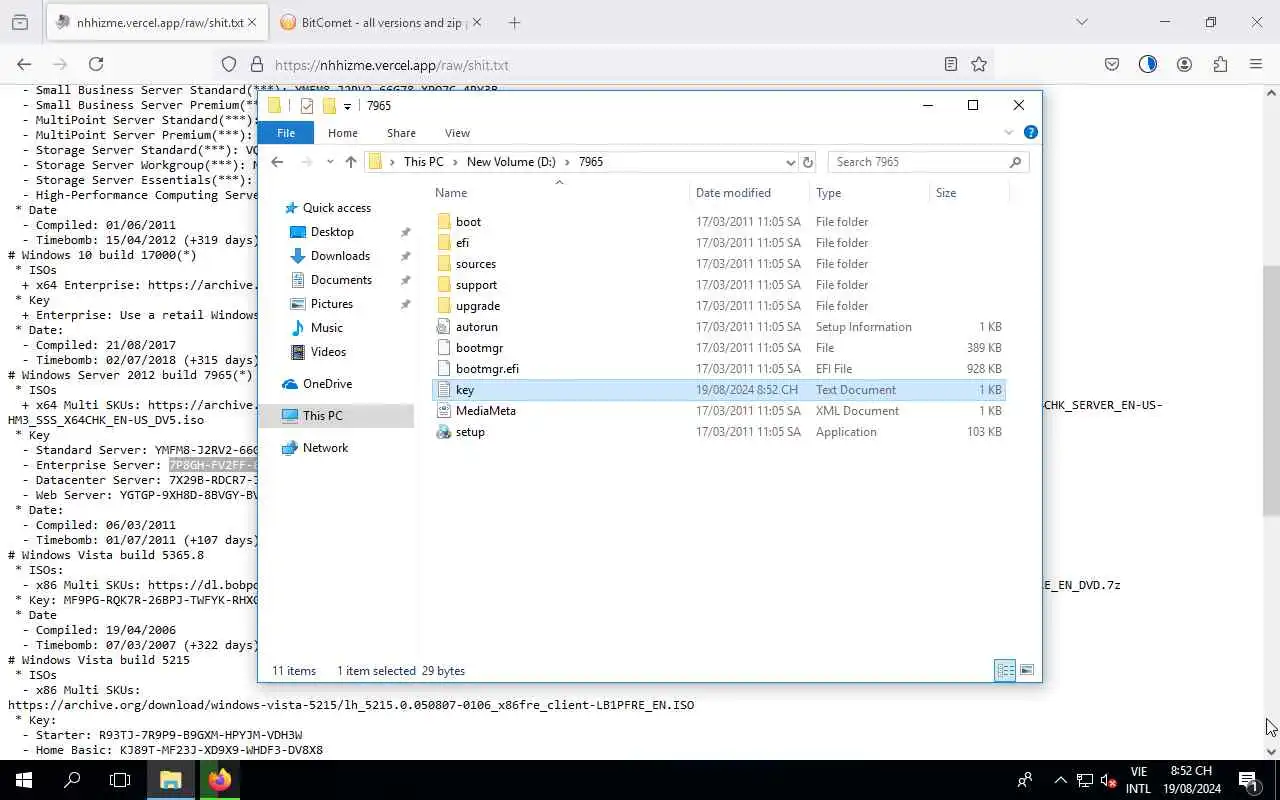Select Quick access in navigation pane

(337, 208)
